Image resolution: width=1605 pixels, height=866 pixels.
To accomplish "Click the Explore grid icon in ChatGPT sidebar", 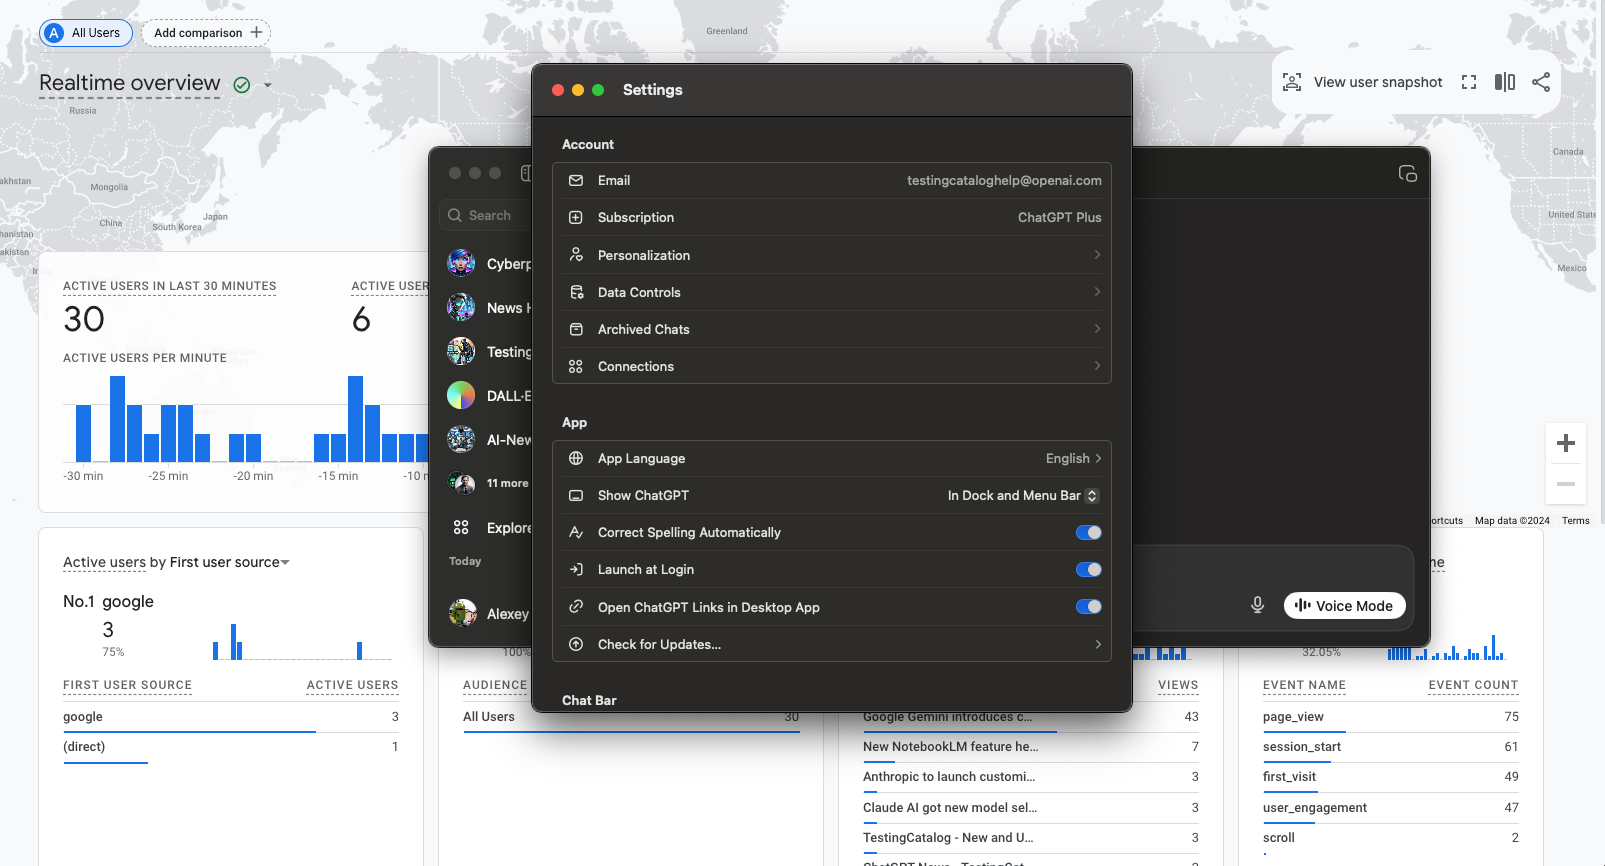I will pyautogui.click(x=461, y=527).
